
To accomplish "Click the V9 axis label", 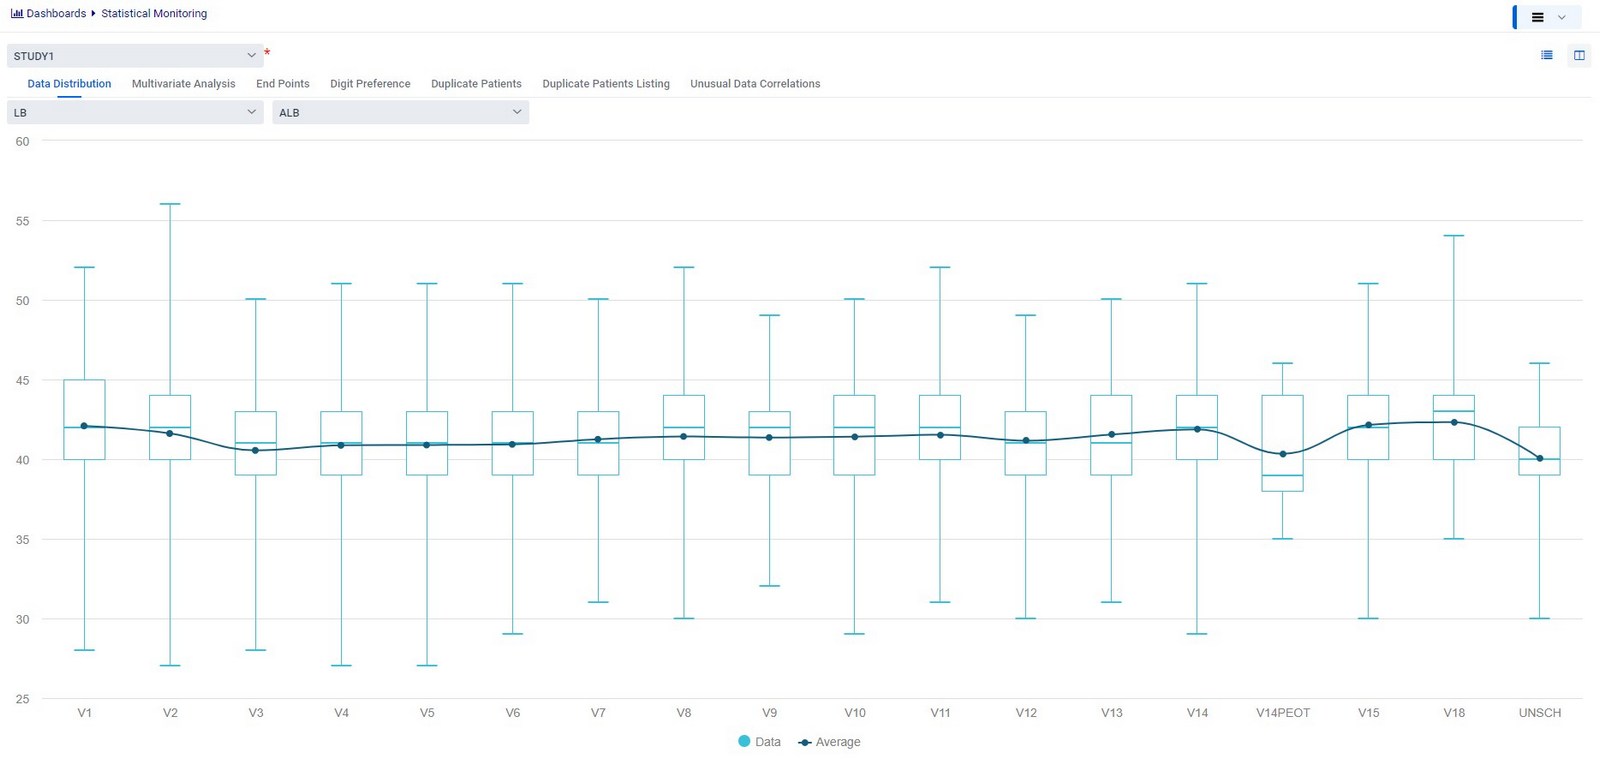I will click(769, 713).
